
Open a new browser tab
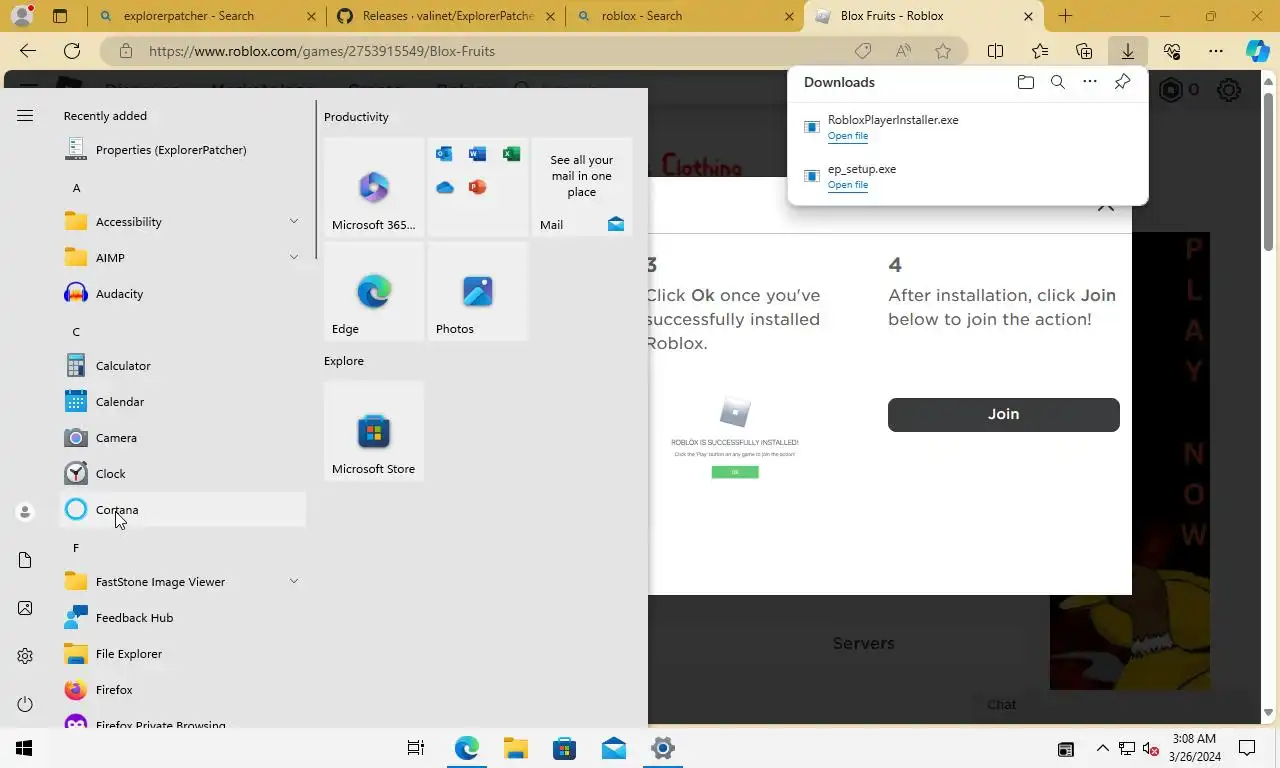tap(1065, 16)
